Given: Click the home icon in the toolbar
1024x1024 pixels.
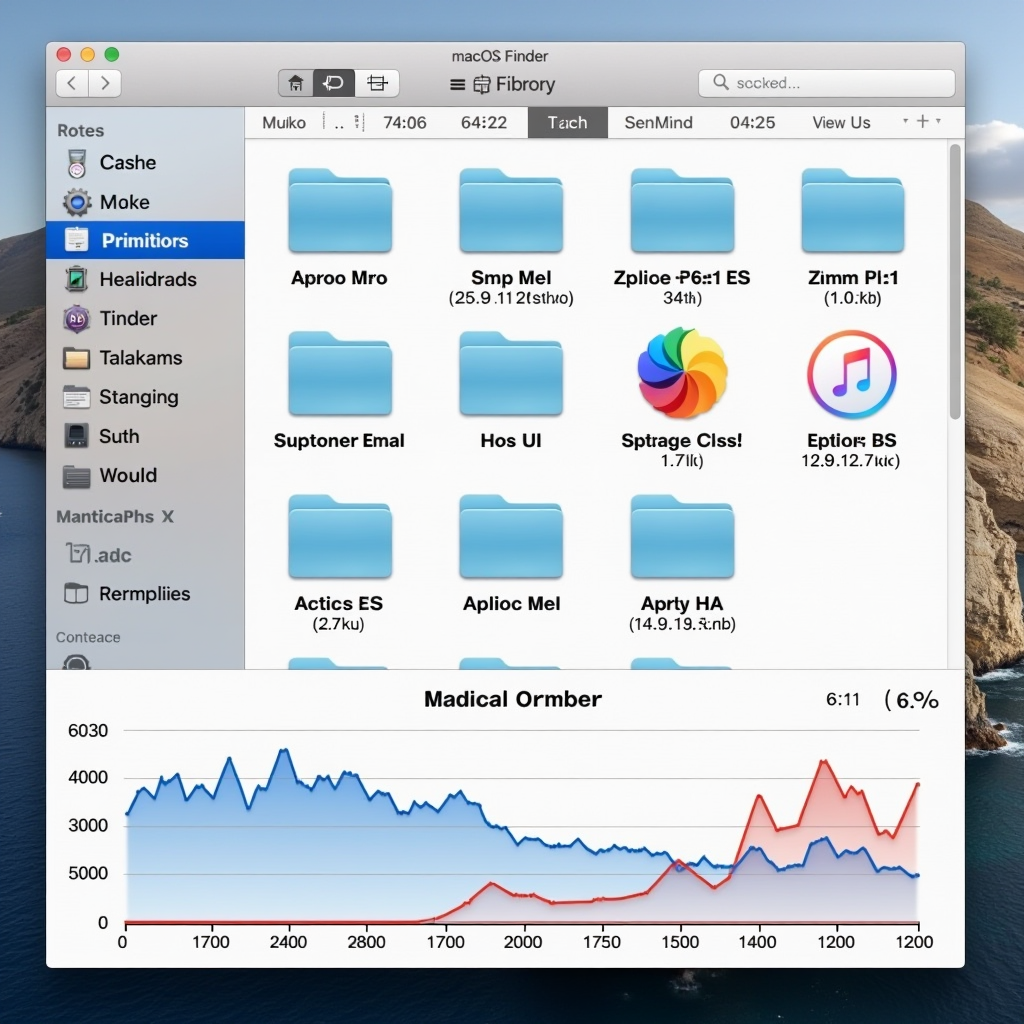Looking at the screenshot, I should pyautogui.click(x=295, y=83).
